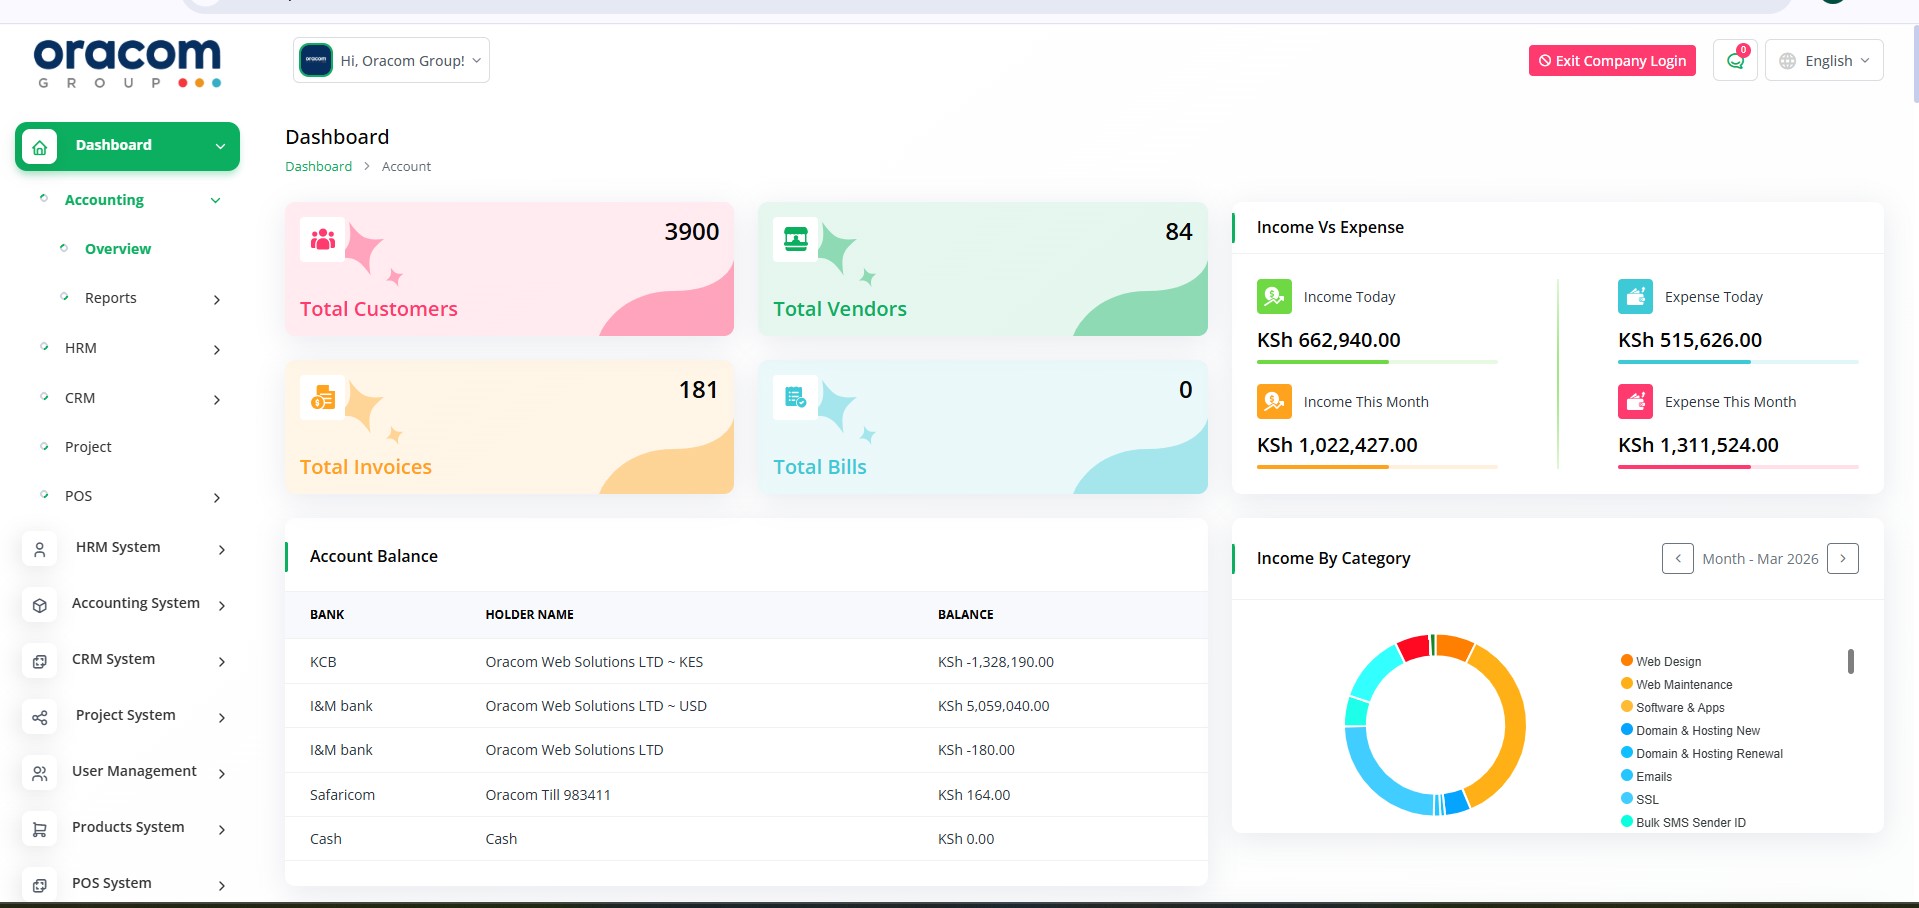Click the Total Vendors store icon

(796, 240)
